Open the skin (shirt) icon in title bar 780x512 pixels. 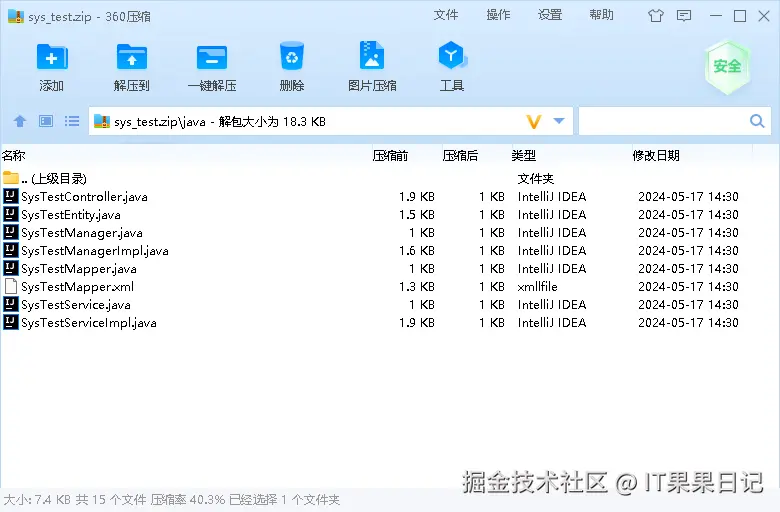click(656, 16)
